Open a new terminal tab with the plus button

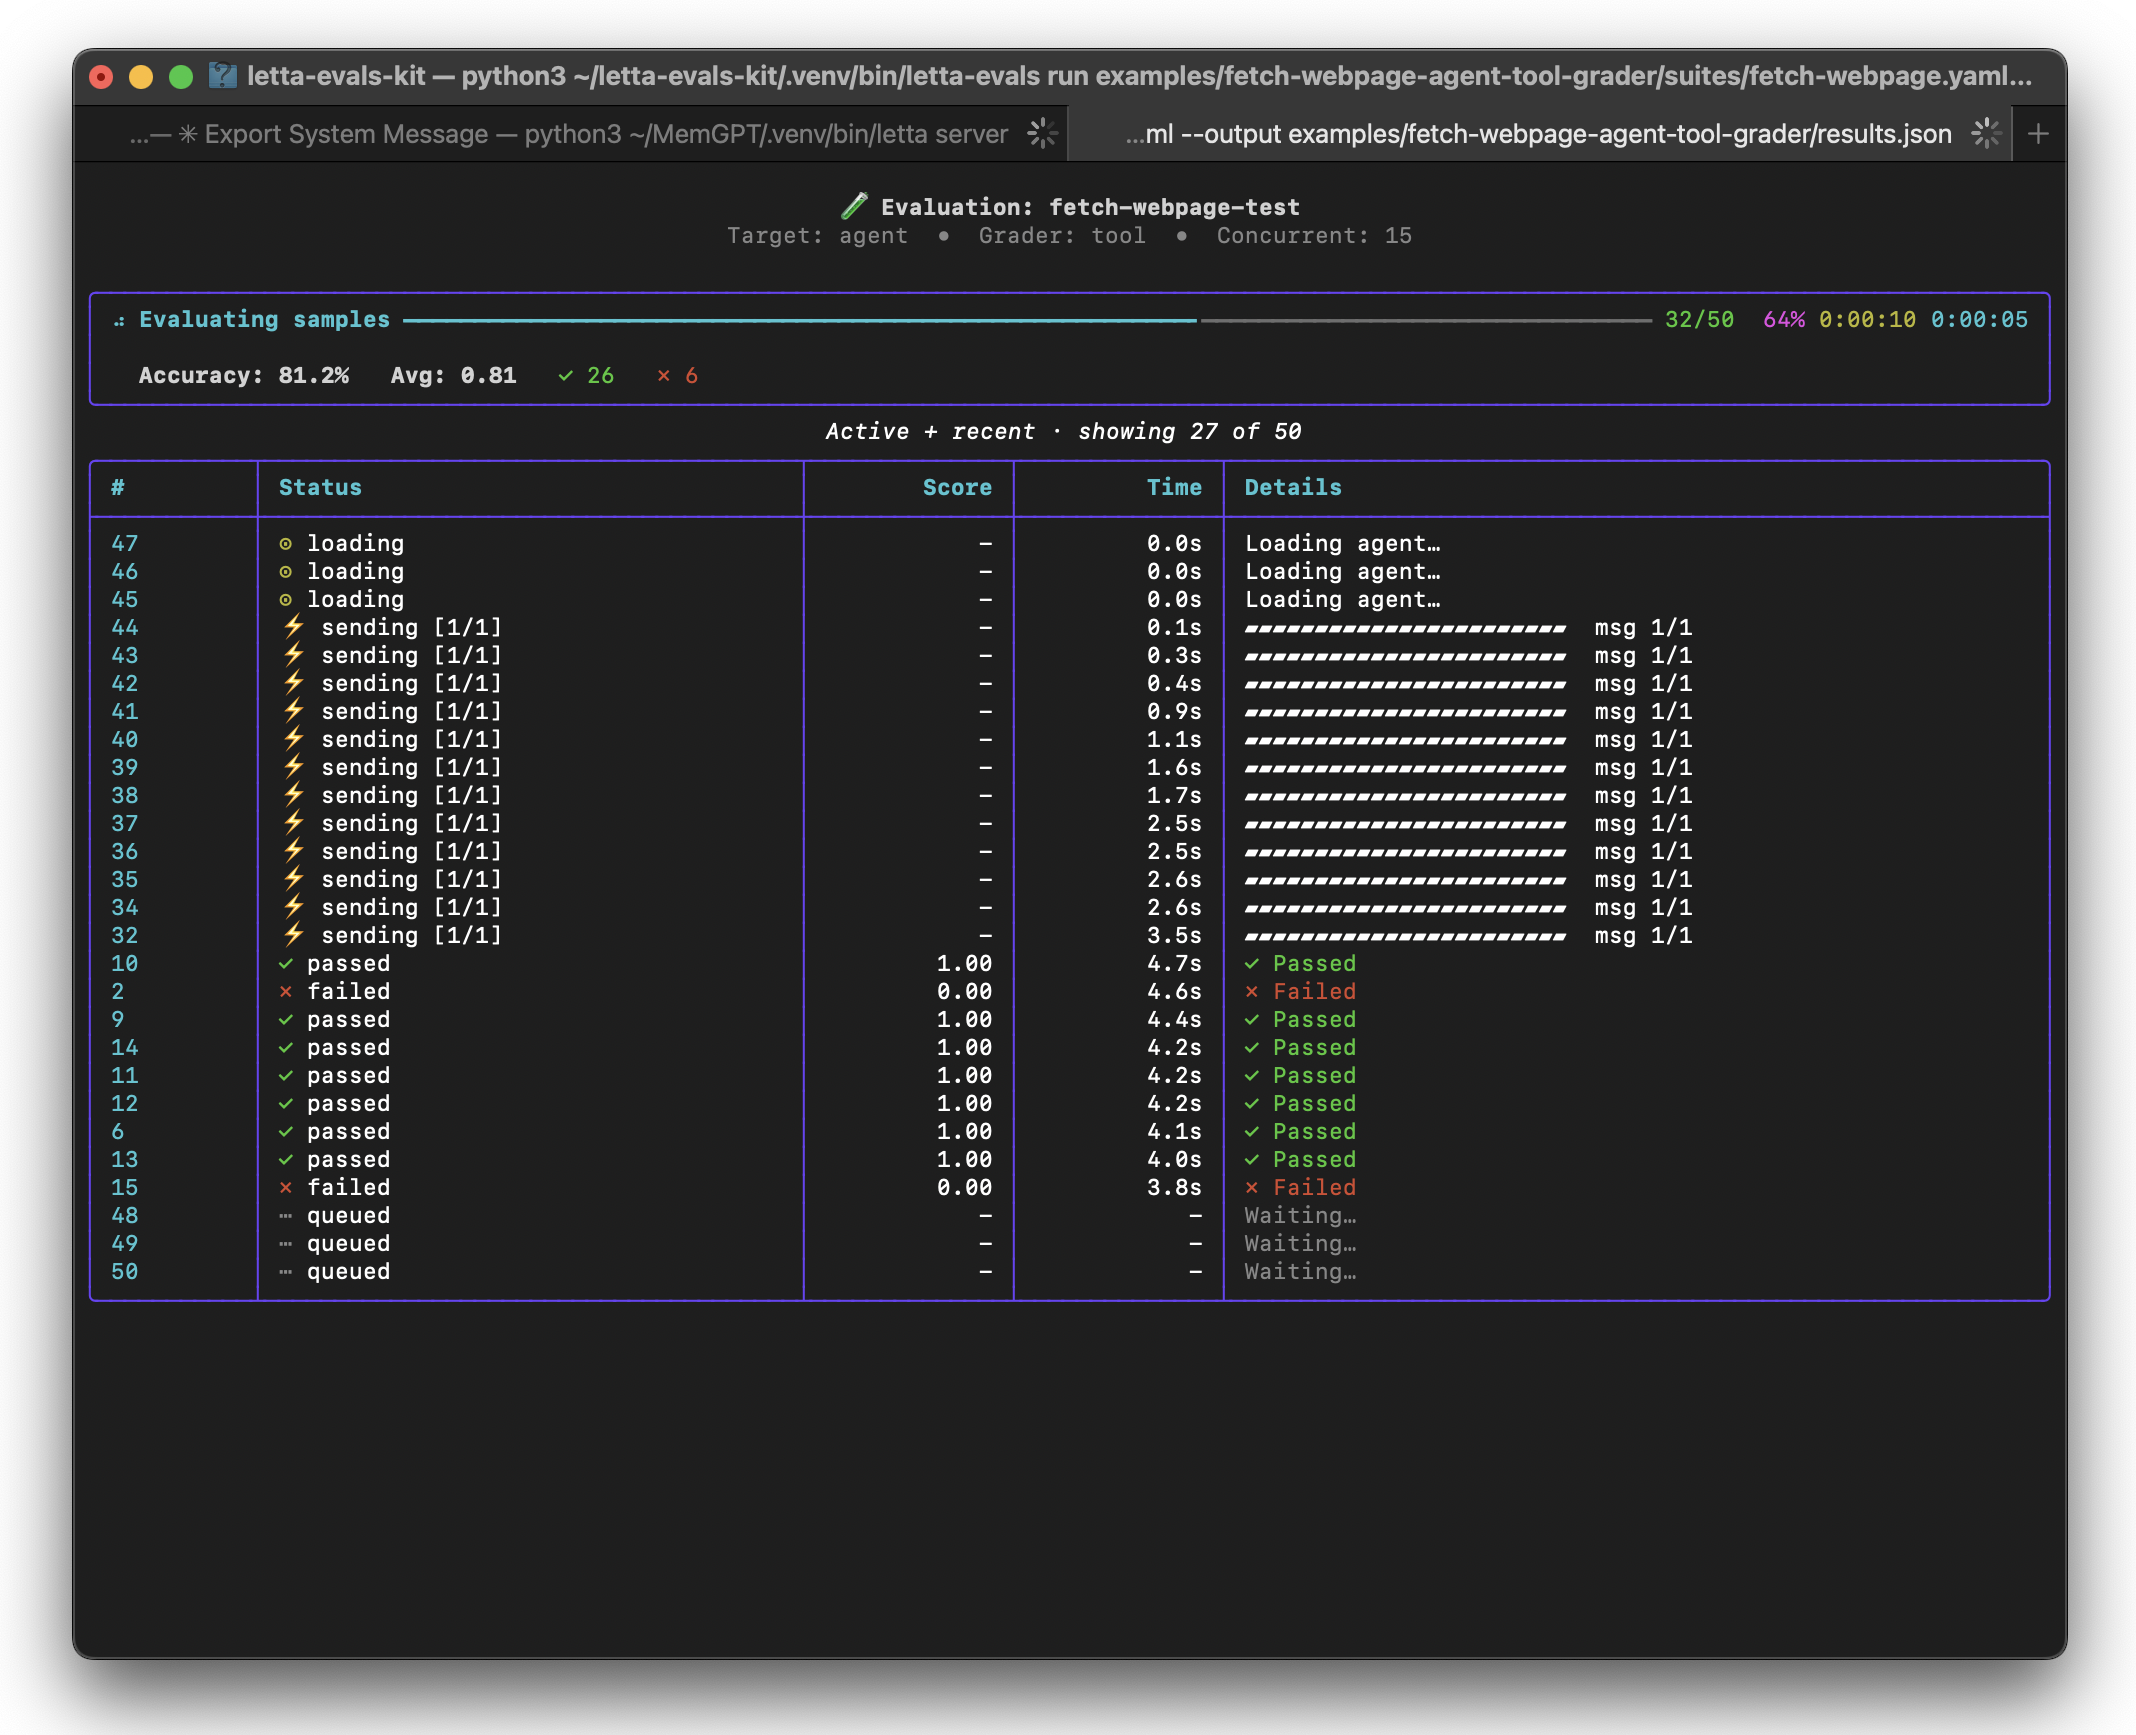click(x=2039, y=132)
